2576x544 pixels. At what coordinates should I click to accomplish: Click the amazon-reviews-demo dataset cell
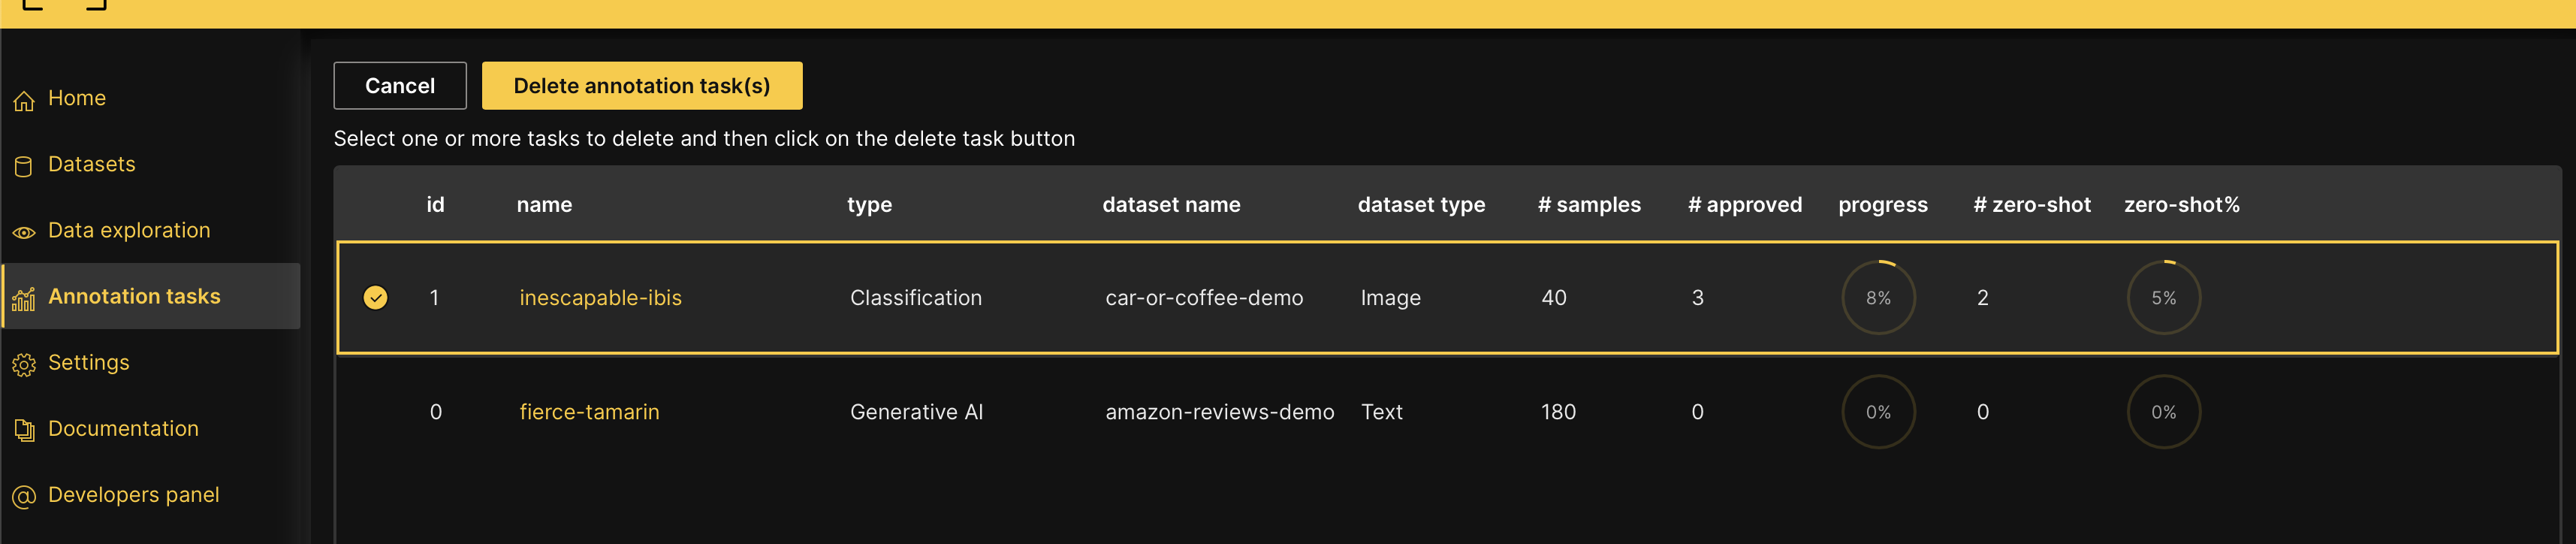[x=1219, y=412]
